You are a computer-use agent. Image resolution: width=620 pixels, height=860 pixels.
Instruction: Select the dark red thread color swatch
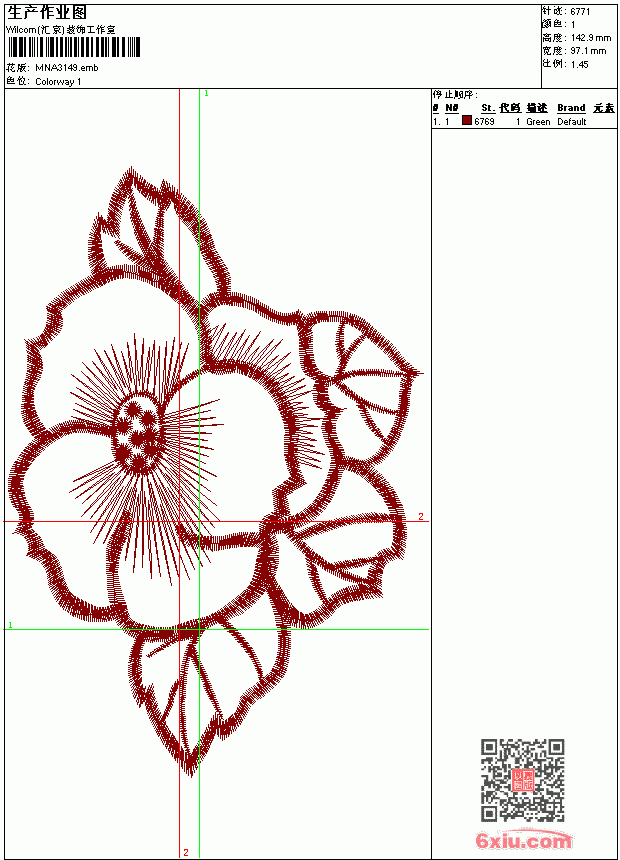(x=467, y=121)
